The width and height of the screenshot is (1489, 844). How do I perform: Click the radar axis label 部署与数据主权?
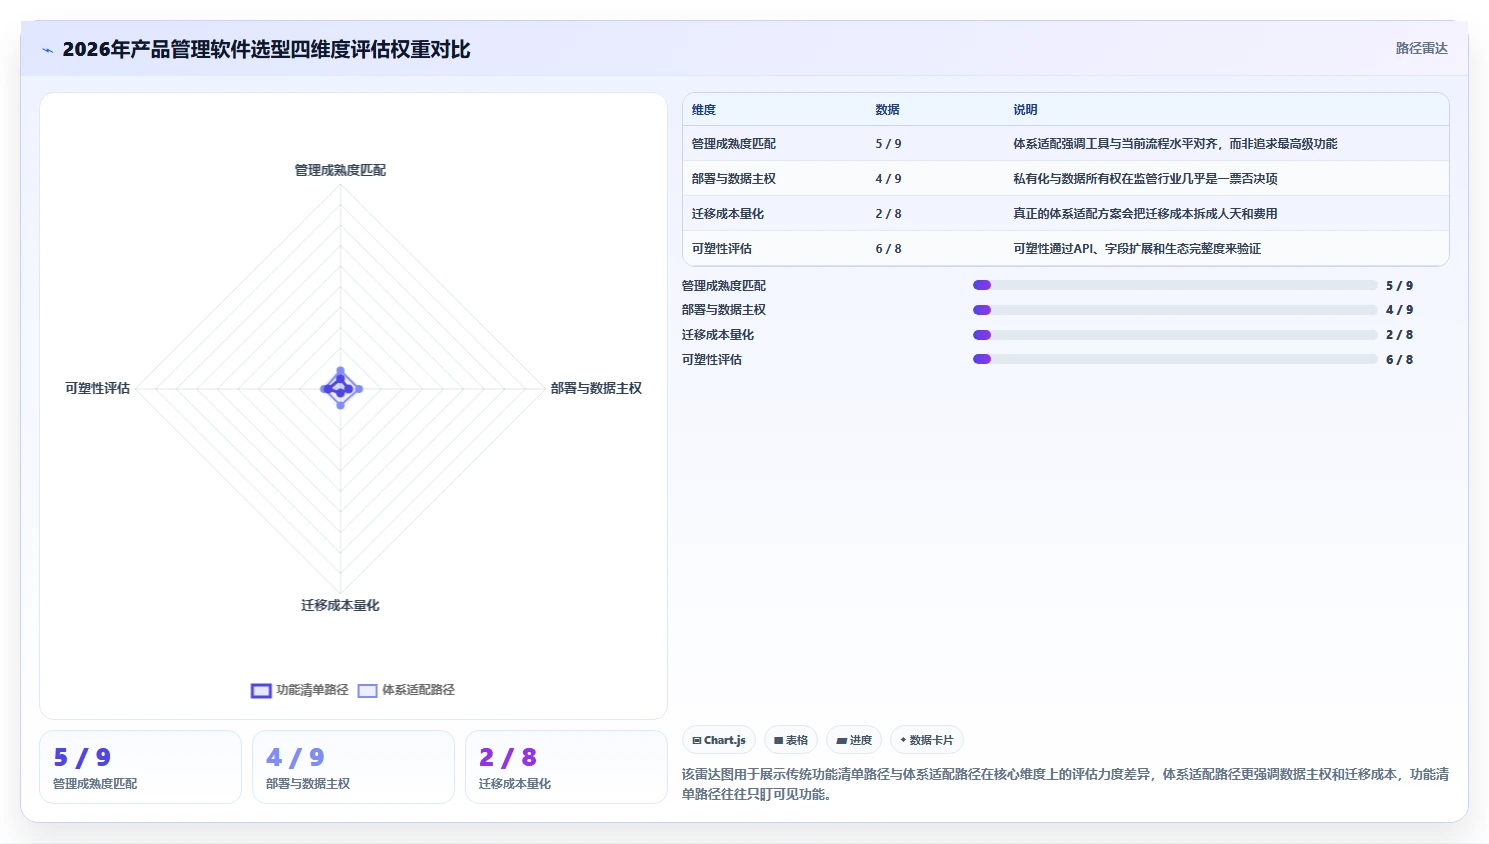(596, 388)
